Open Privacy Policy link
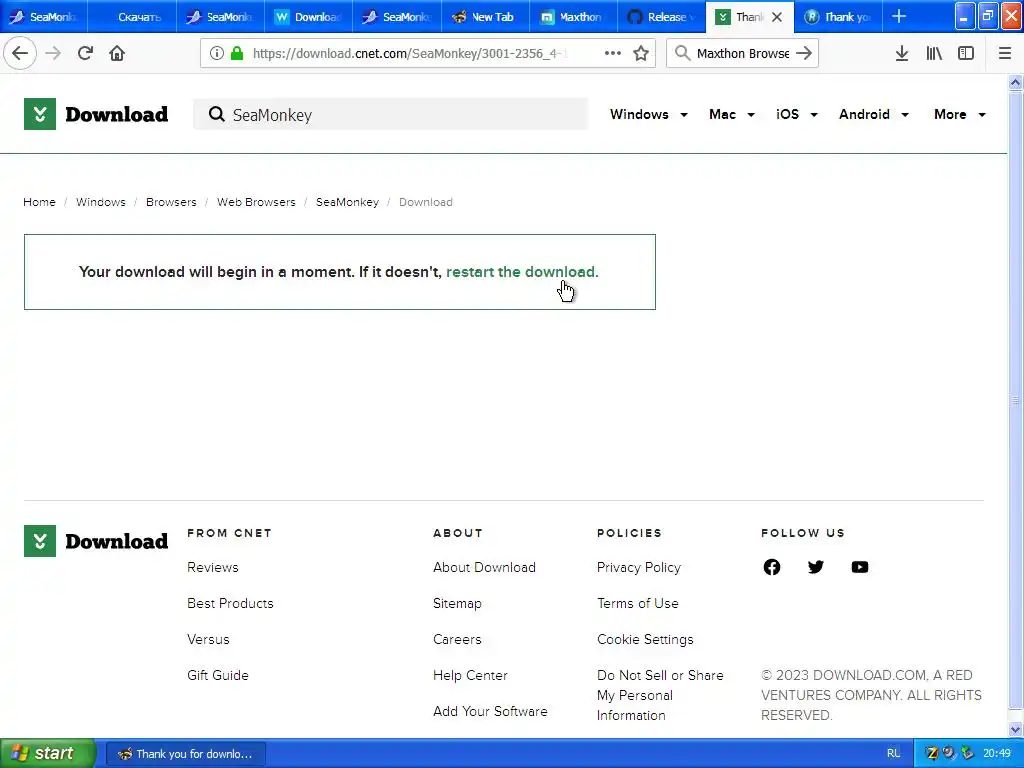Screen dimensions: 1024x768 tap(639, 567)
